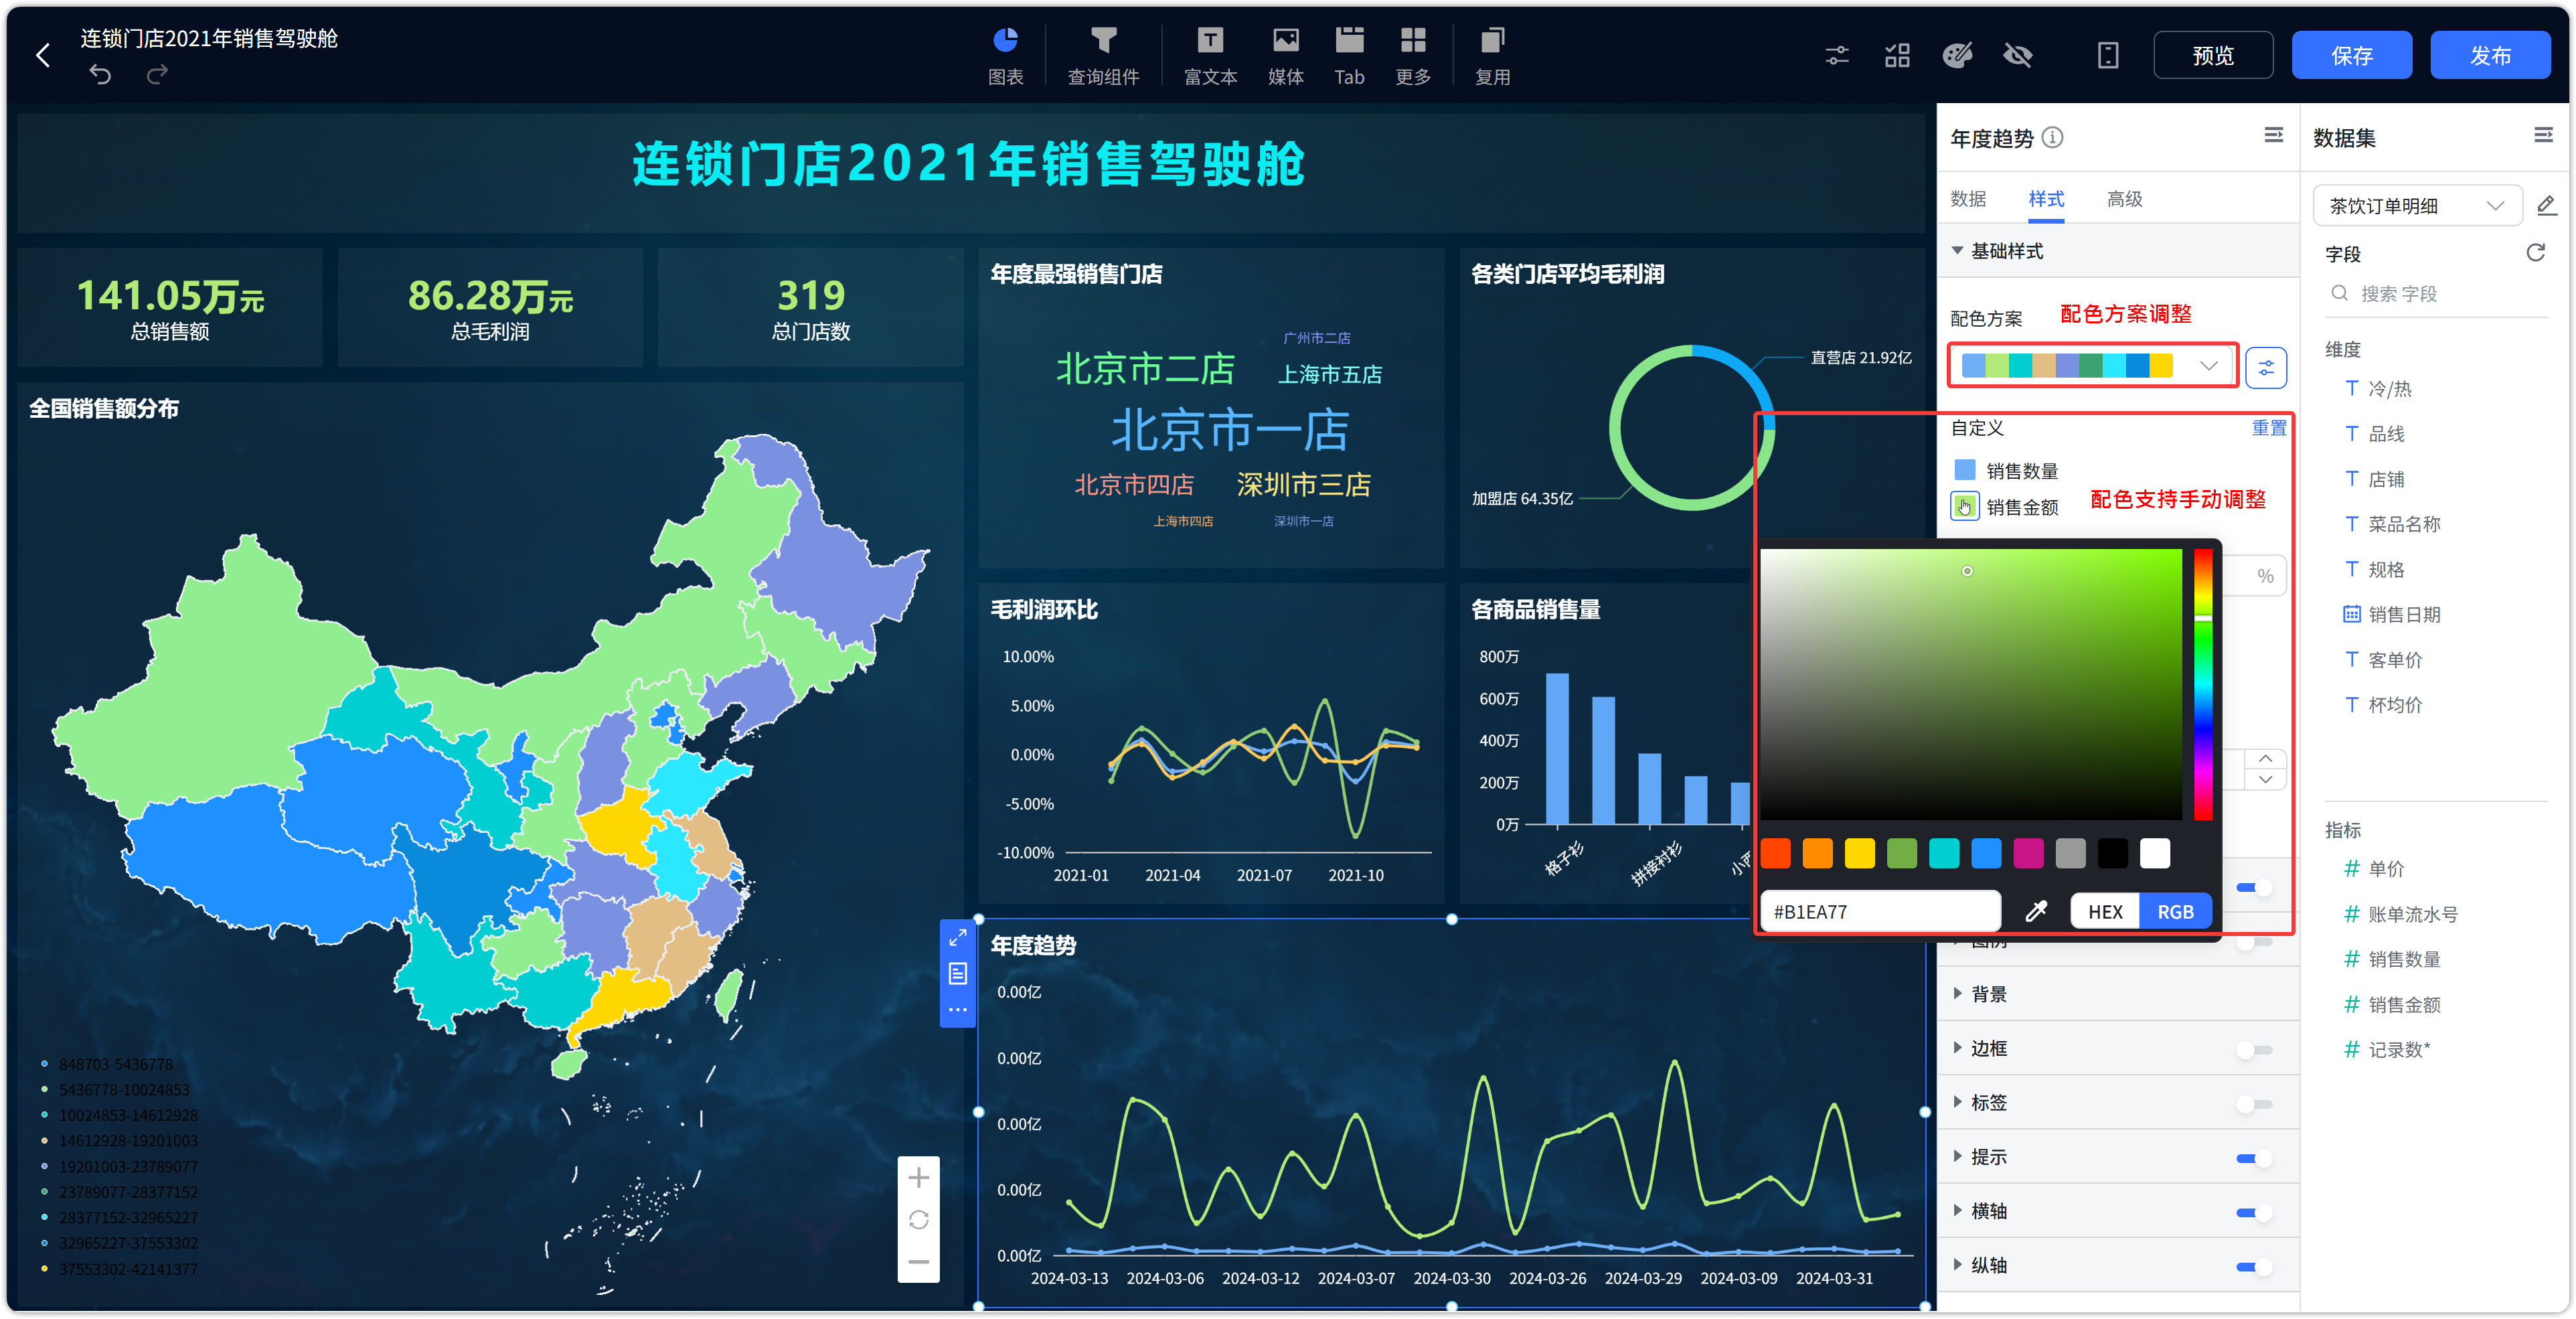Open the more options dots on the 年度趋势 chart

(x=957, y=1009)
